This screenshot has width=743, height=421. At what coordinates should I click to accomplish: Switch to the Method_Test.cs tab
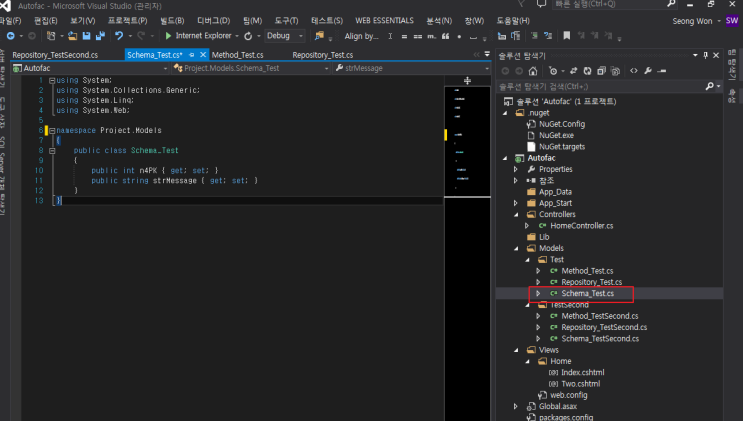pyautogui.click(x=237, y=55)
